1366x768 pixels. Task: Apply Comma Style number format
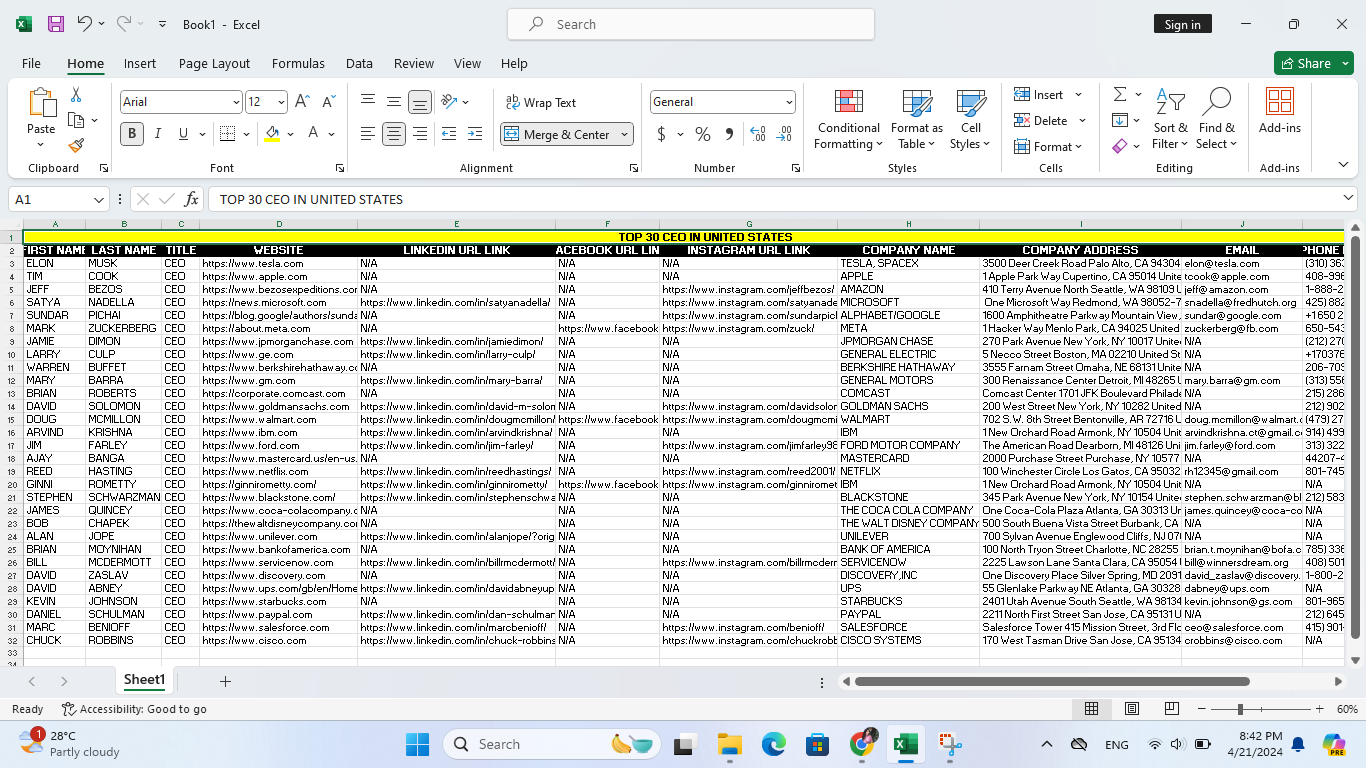click(729, 134)
